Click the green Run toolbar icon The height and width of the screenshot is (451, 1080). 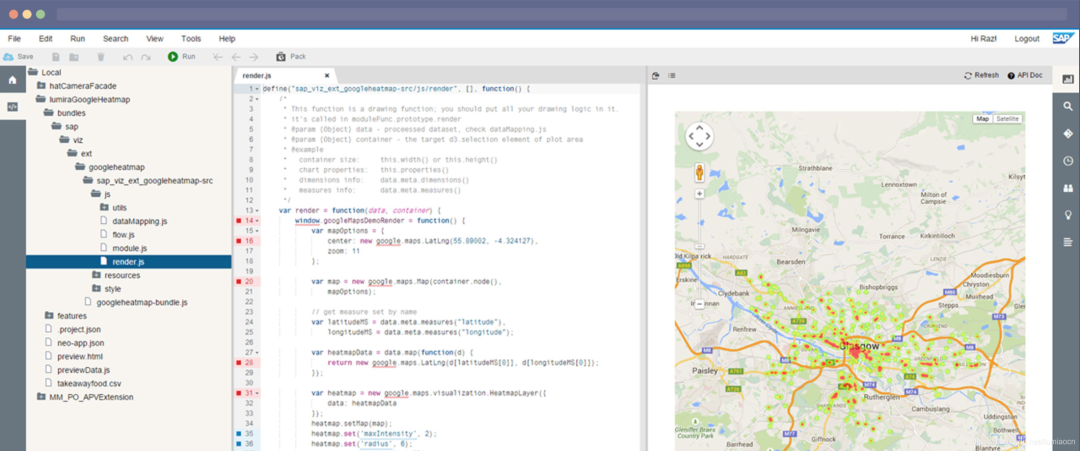(x=173, y=57)
